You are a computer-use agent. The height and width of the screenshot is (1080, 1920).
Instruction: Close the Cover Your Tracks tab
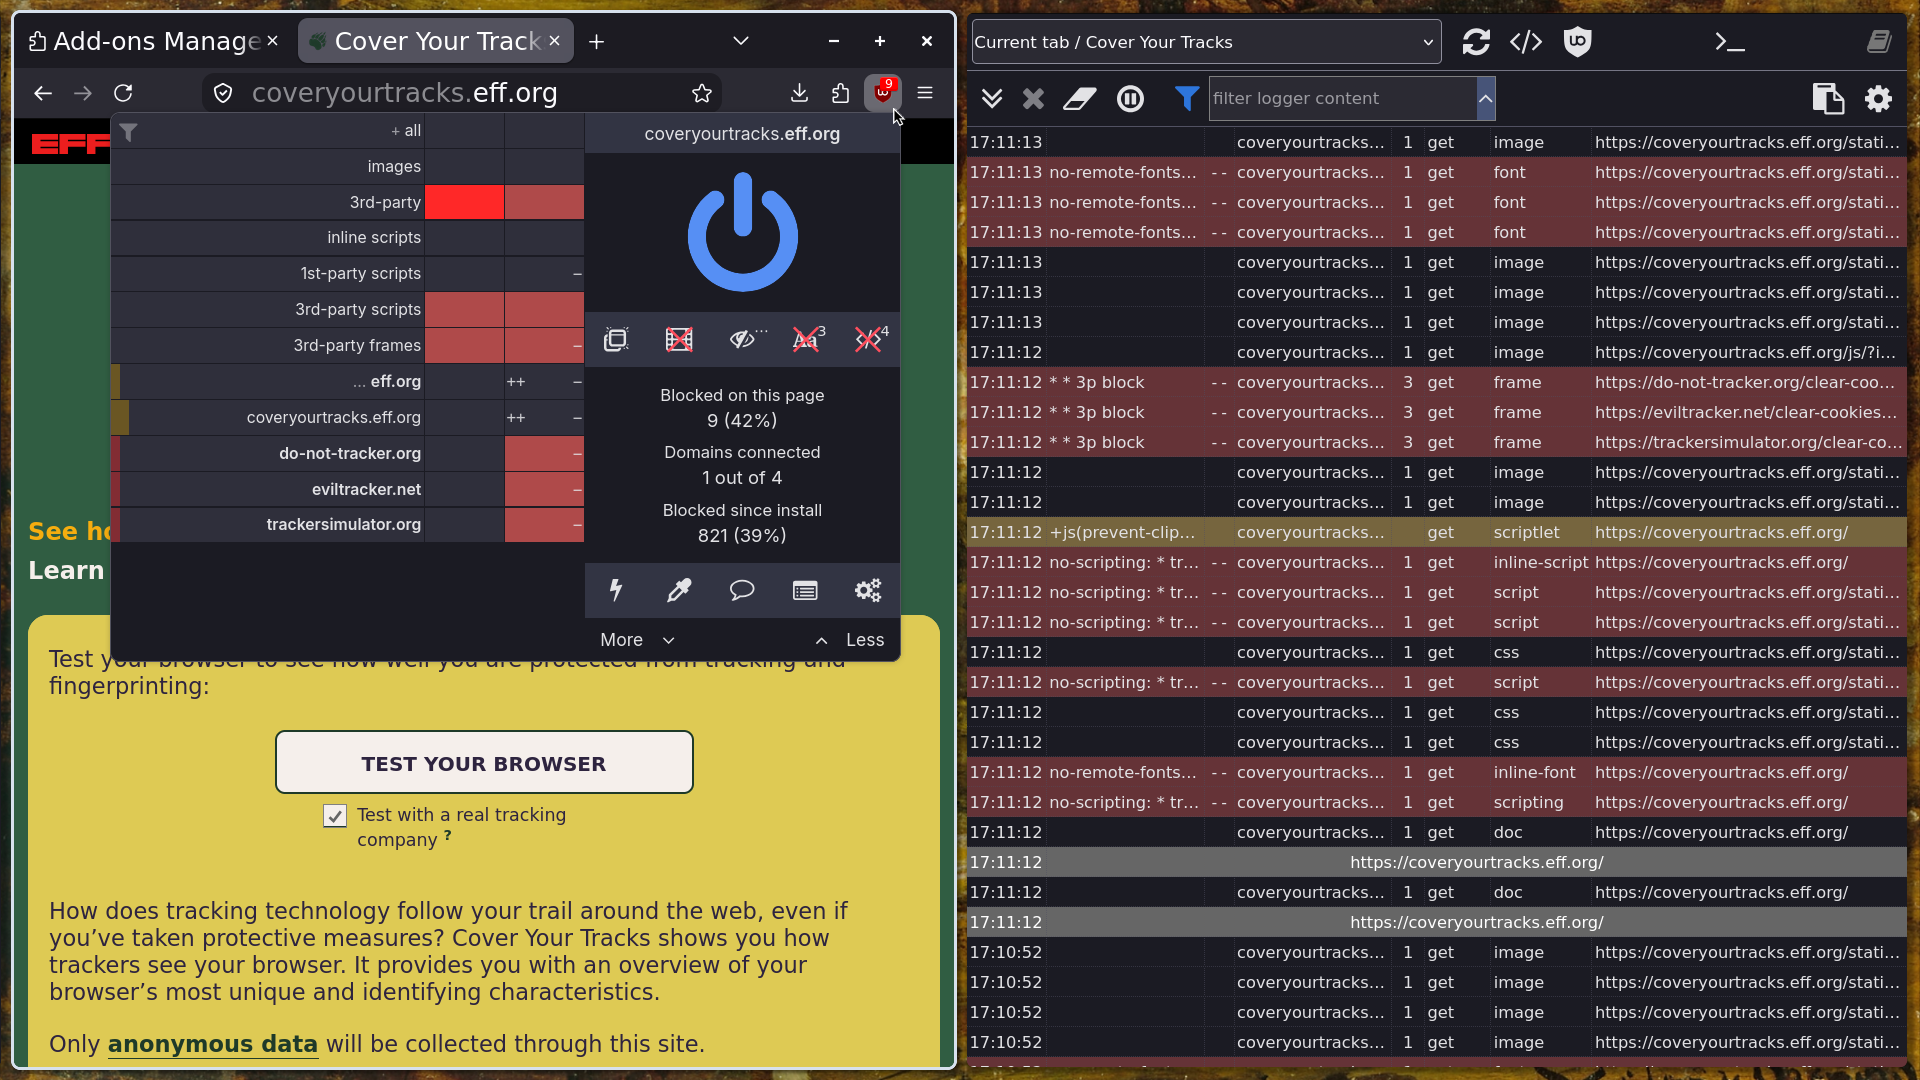[554, 41]
